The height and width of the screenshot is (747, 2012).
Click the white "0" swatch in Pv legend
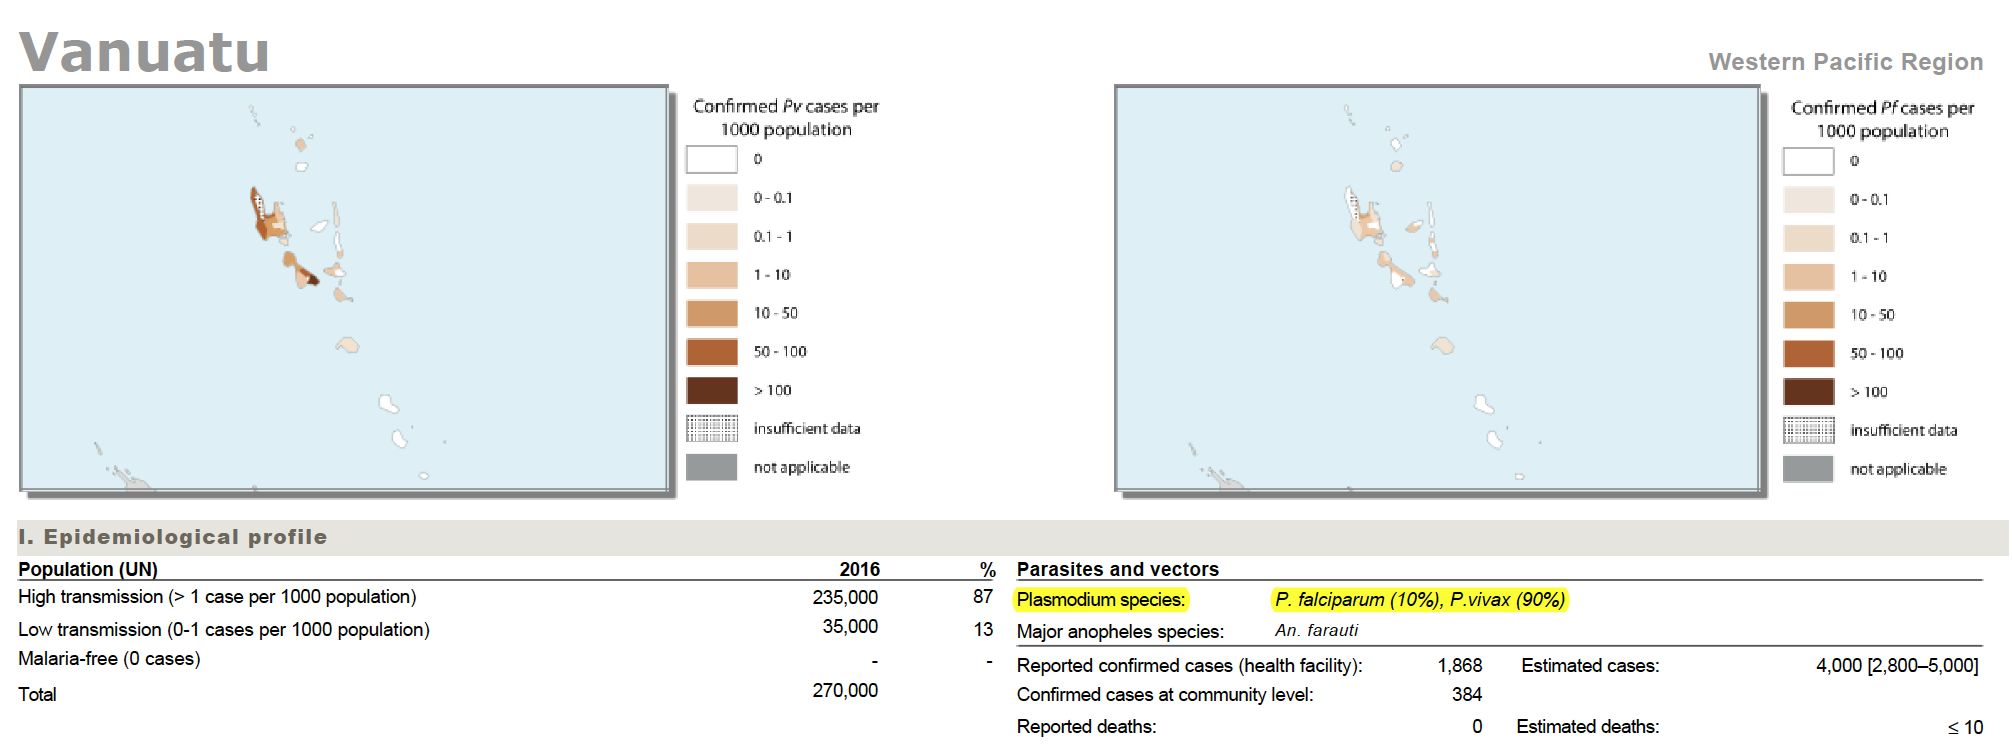point(712,159)
